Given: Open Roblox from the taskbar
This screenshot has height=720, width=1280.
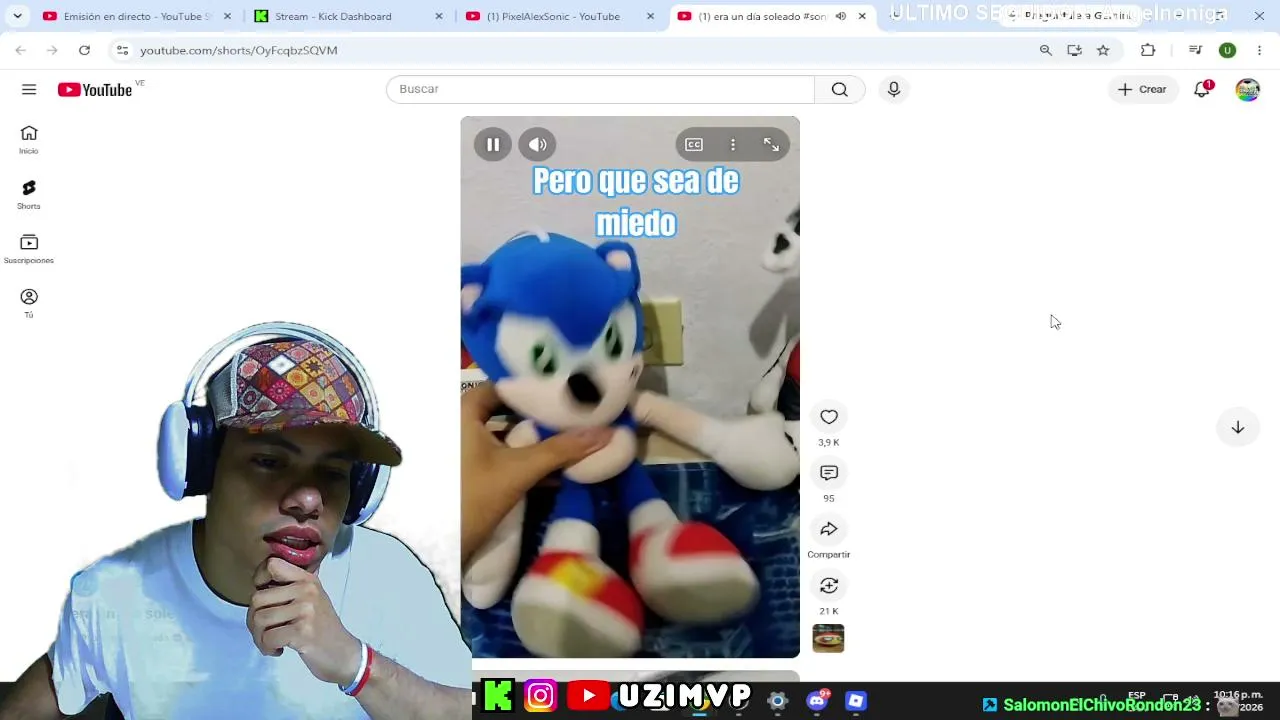Looking at the screenshot, I should tap(855, 701).
